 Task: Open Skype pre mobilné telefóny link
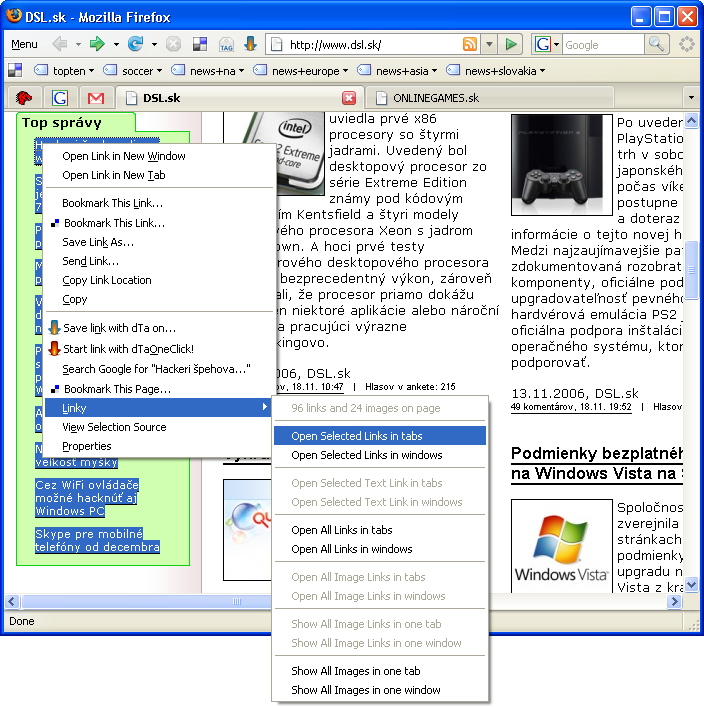pos(97,540)
